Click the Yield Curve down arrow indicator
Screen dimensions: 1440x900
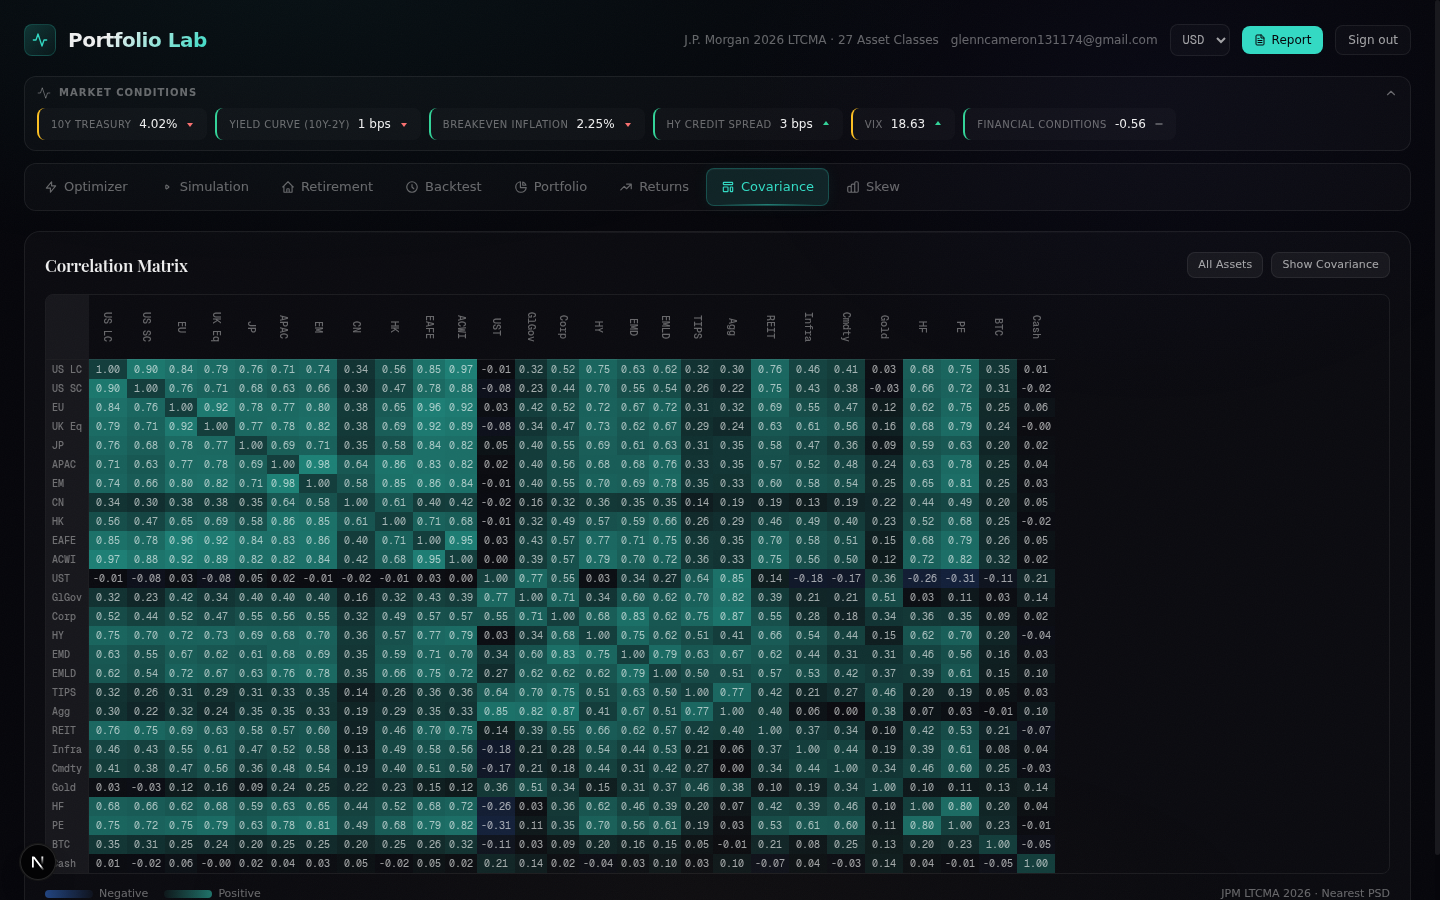click(x=404, y=125)
